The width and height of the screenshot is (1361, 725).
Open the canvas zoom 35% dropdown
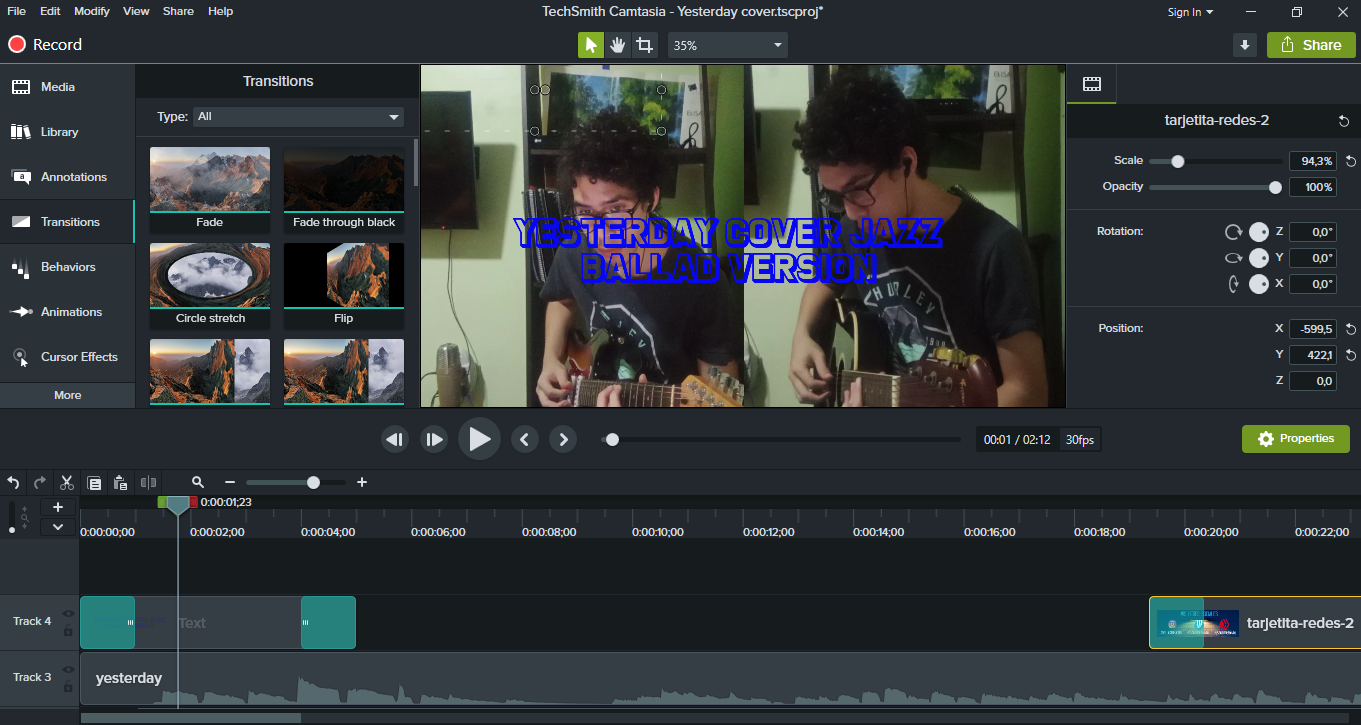pos(727,45)
